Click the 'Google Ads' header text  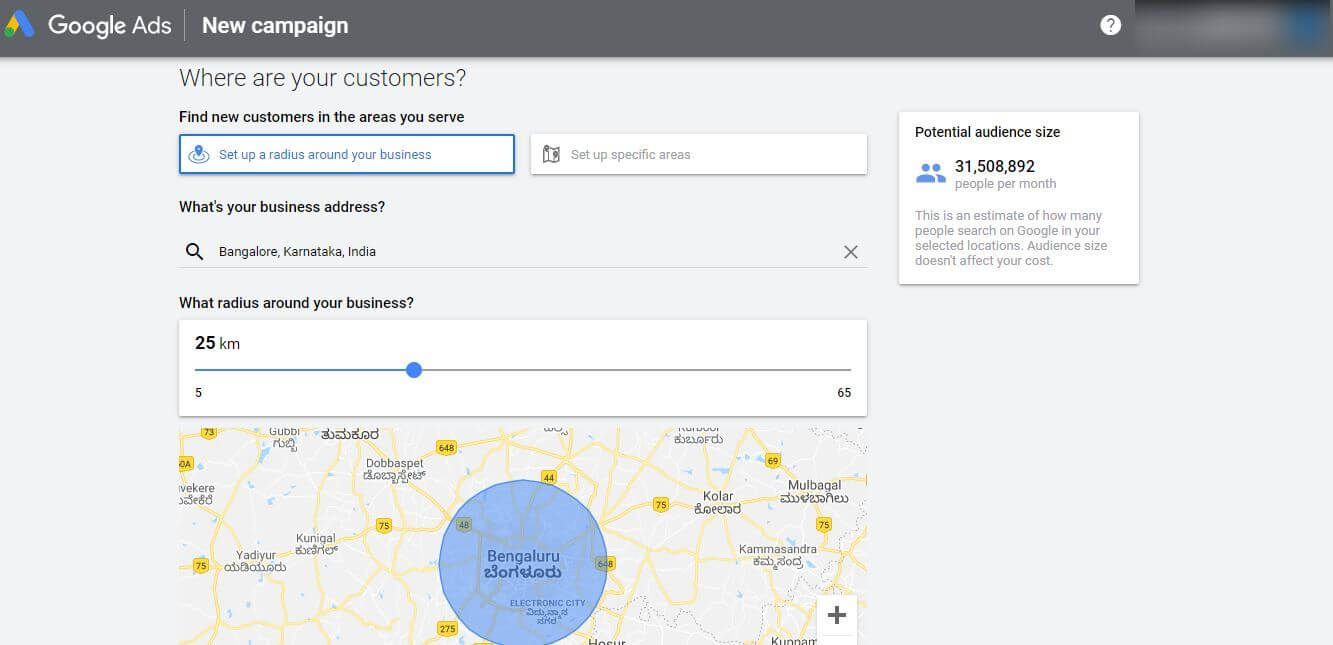click(110, 25)
